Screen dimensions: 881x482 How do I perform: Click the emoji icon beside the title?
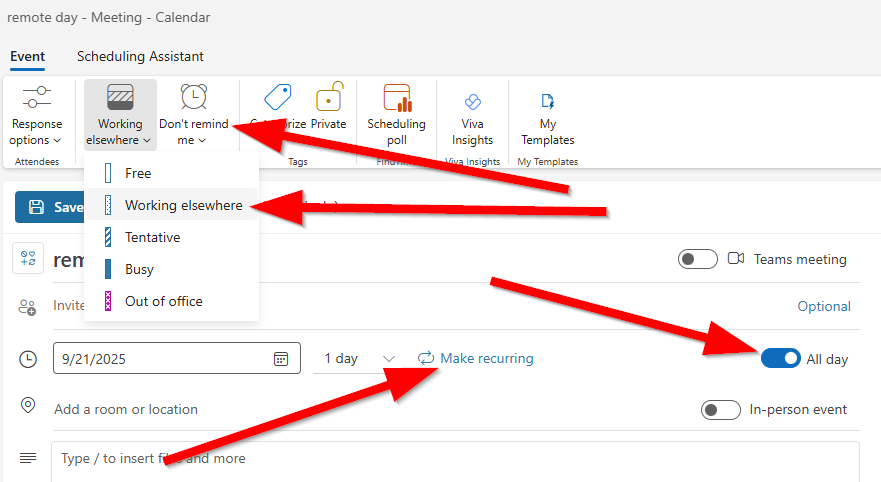(x=27, y=259)
